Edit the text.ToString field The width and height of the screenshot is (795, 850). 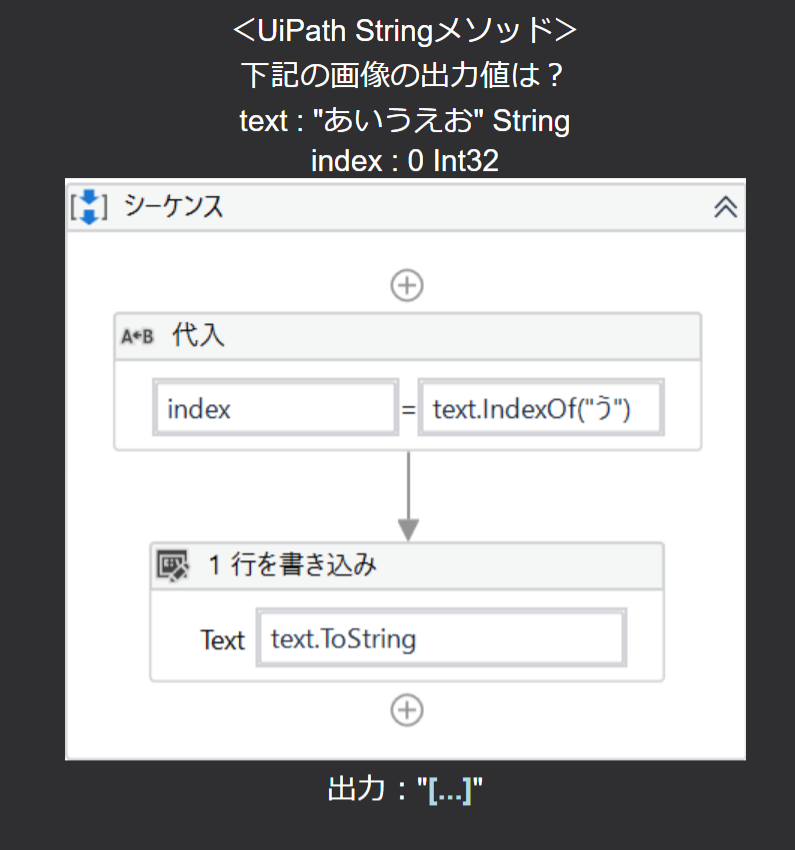coord(441,638)
